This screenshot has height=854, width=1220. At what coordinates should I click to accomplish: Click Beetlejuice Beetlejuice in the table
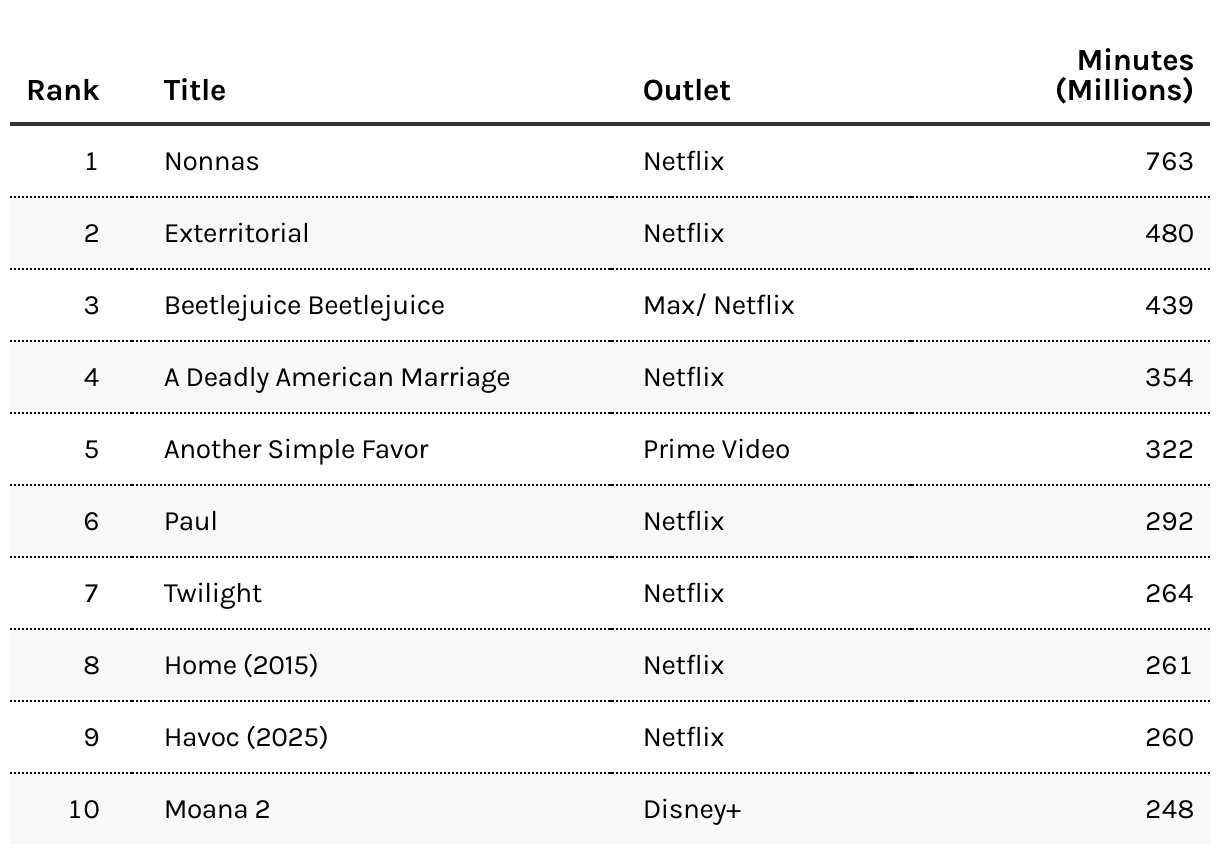[304, 305]
